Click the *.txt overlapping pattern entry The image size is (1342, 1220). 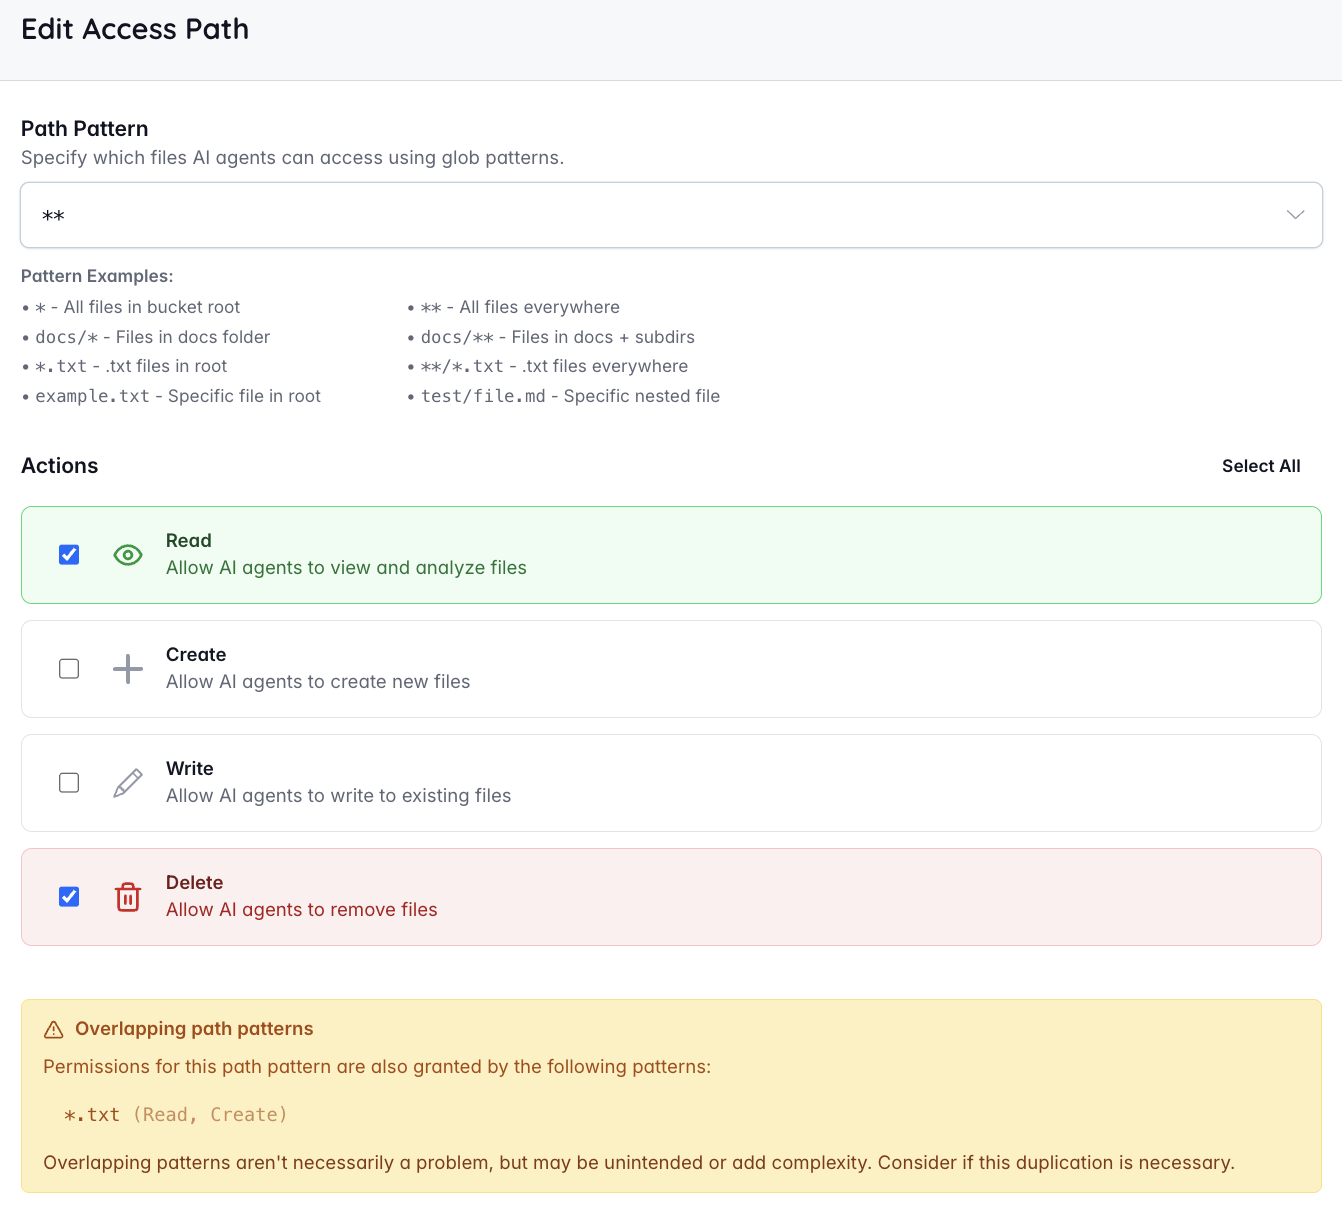(92, 1115)
